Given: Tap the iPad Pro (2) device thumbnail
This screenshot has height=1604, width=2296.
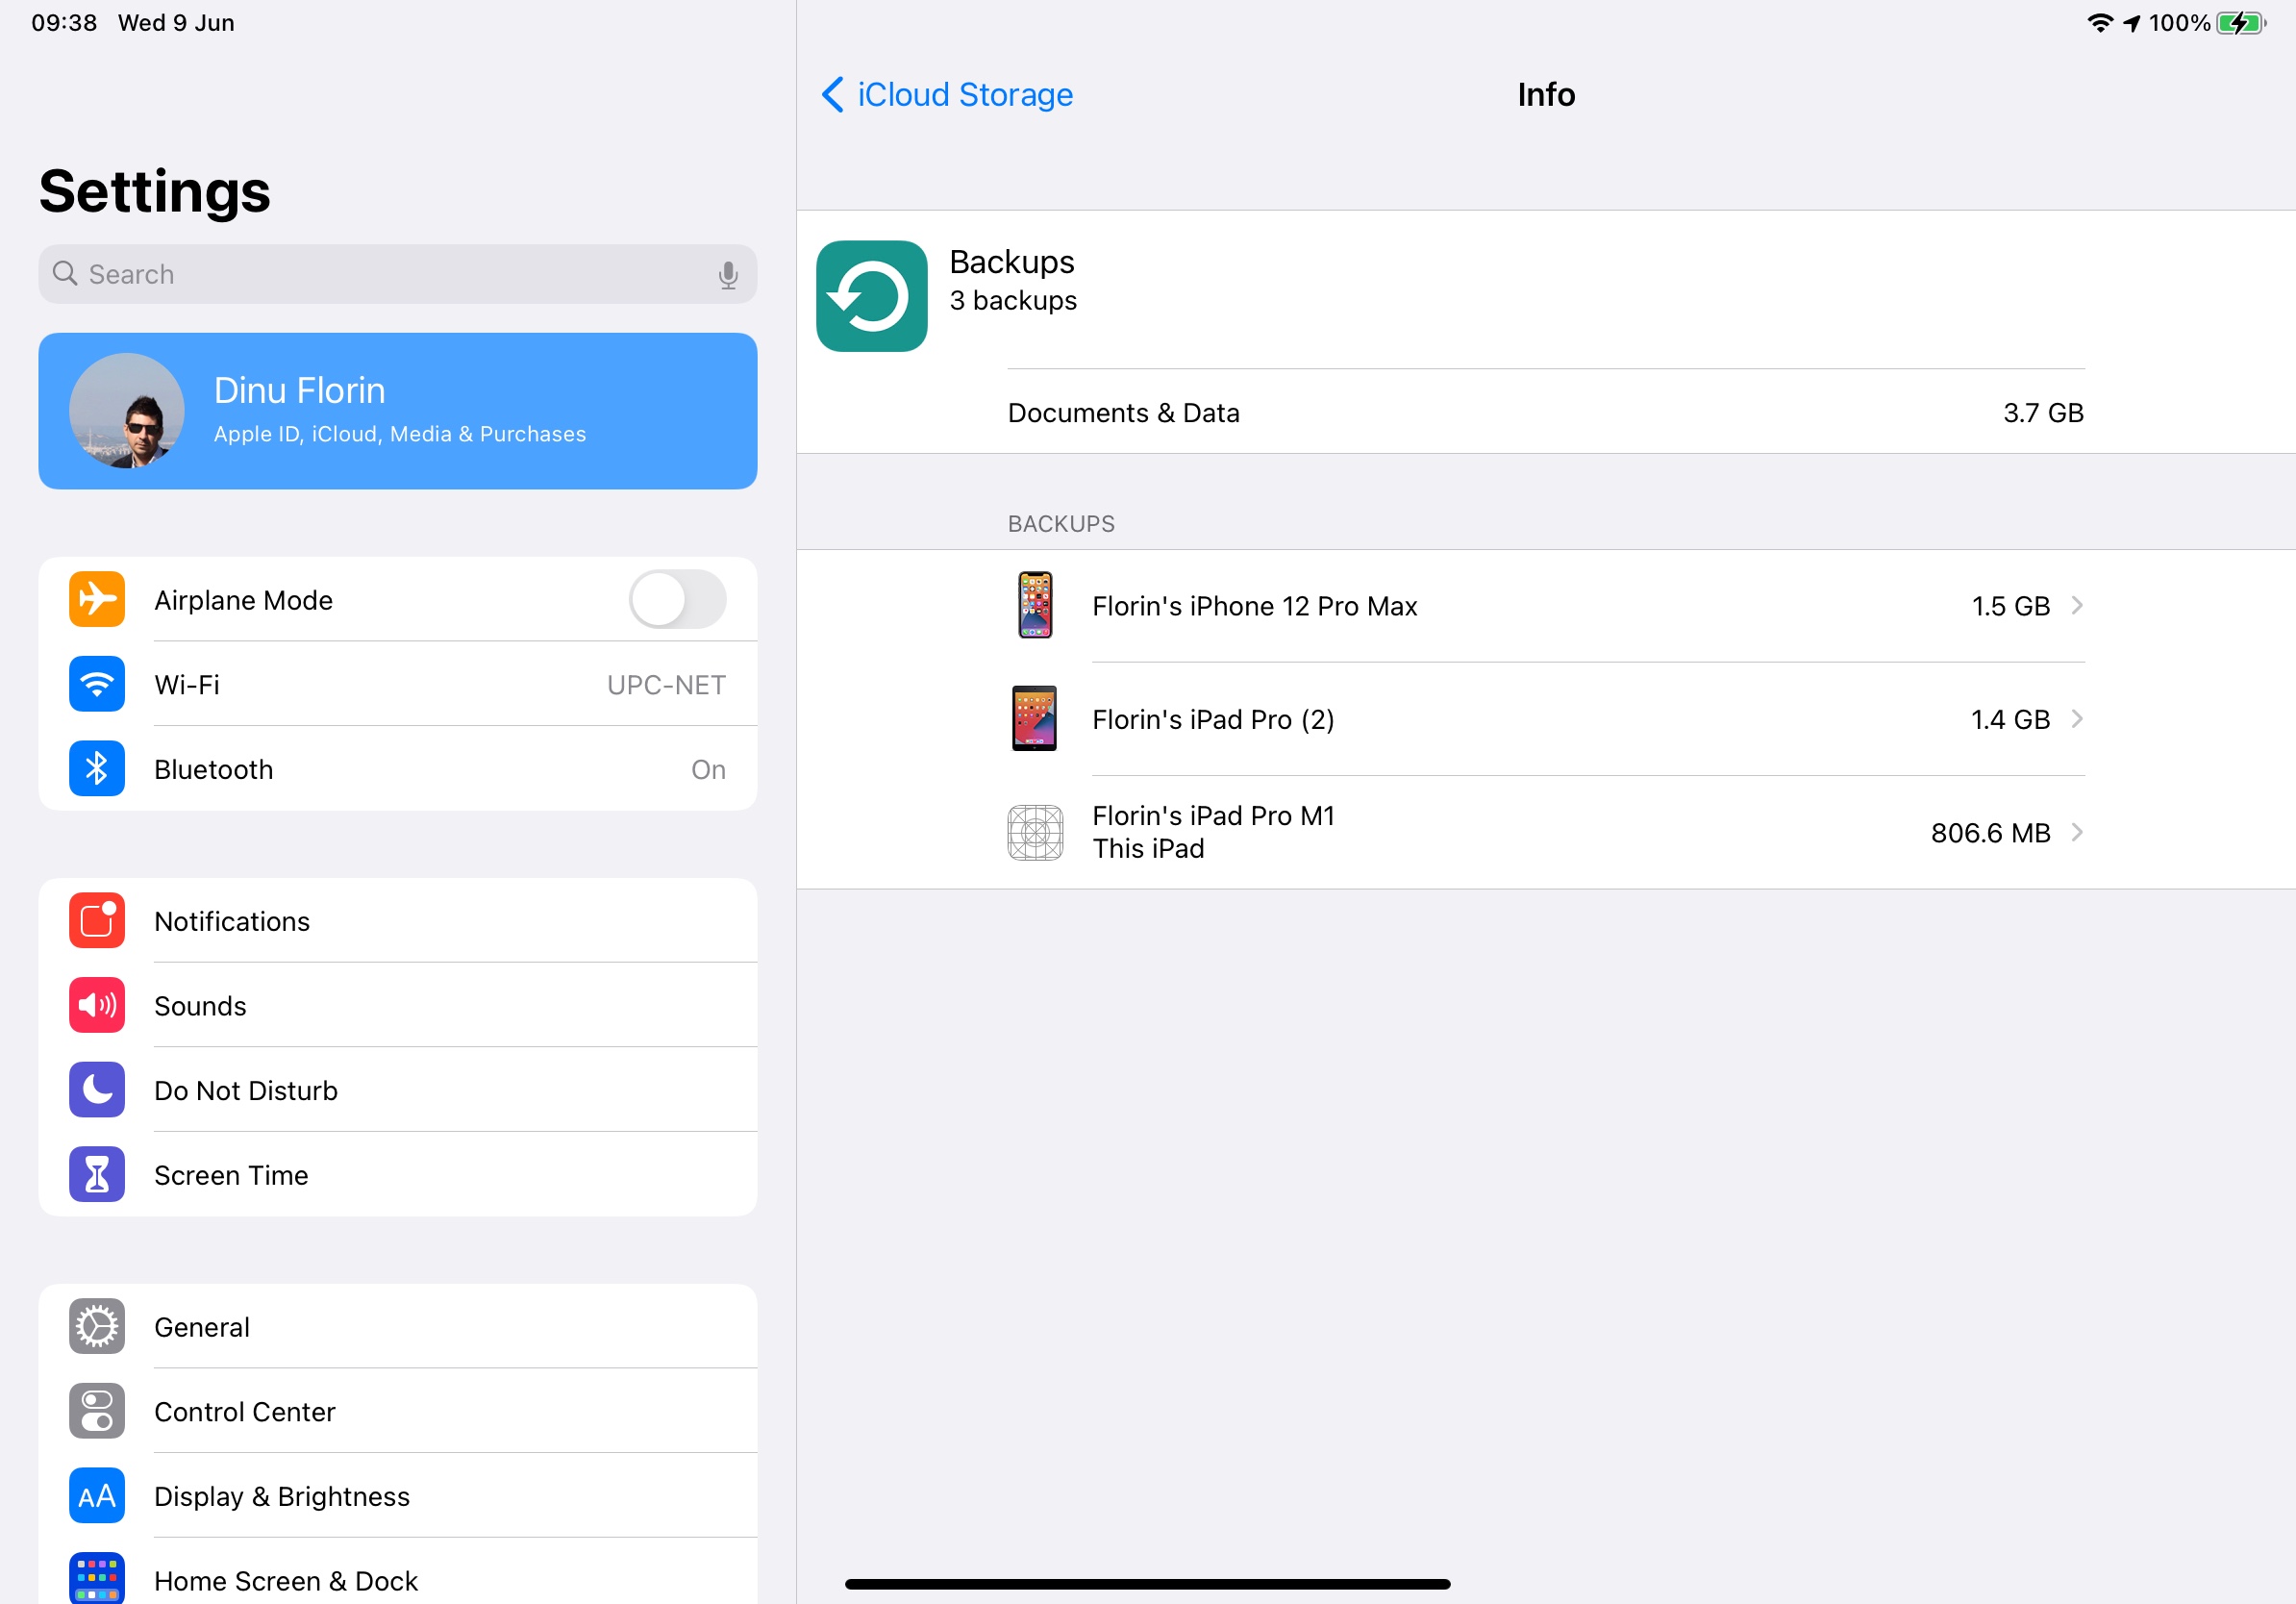Looking at the screenshot, I should (1034, 718).
